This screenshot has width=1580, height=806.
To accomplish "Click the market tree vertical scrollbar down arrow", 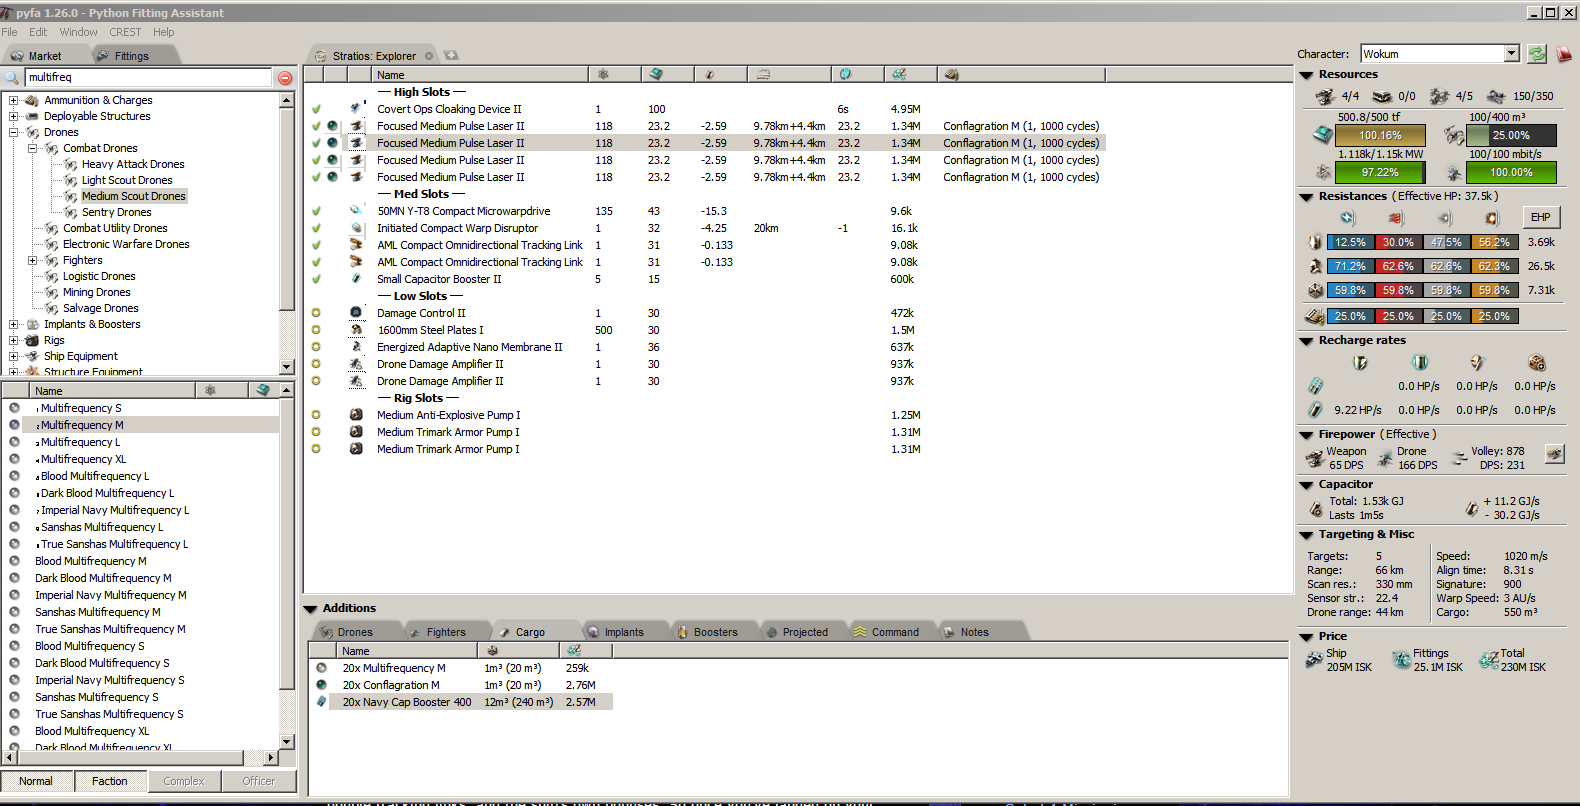I will (287, 367).
